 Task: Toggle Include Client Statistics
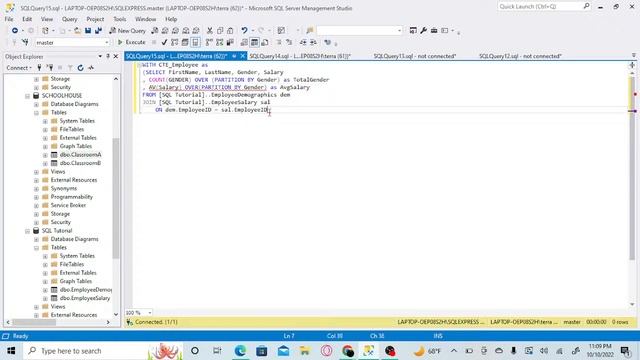[x=230, y=42]
